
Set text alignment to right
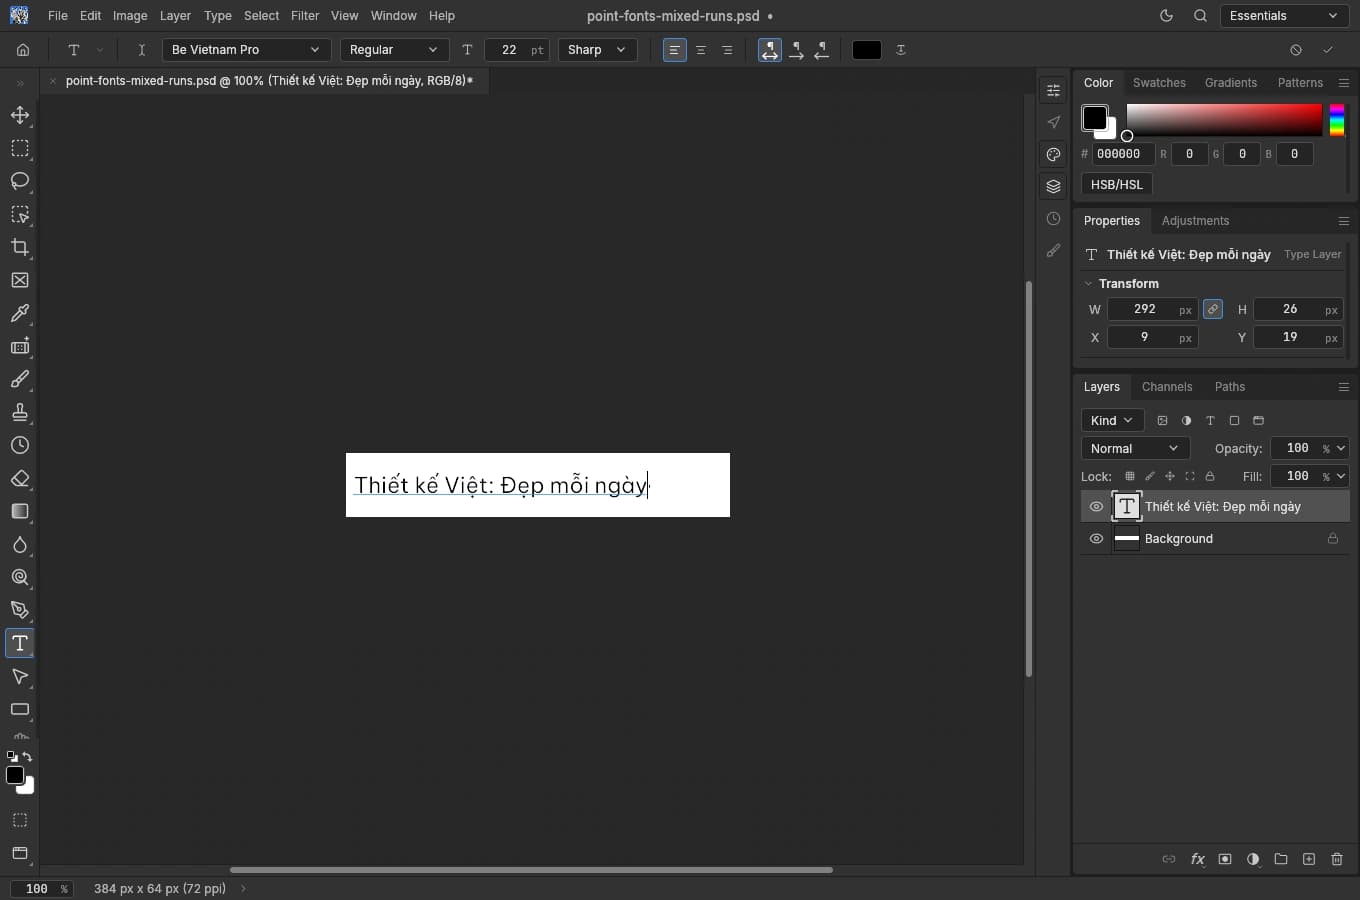click(x=727, y=50)
